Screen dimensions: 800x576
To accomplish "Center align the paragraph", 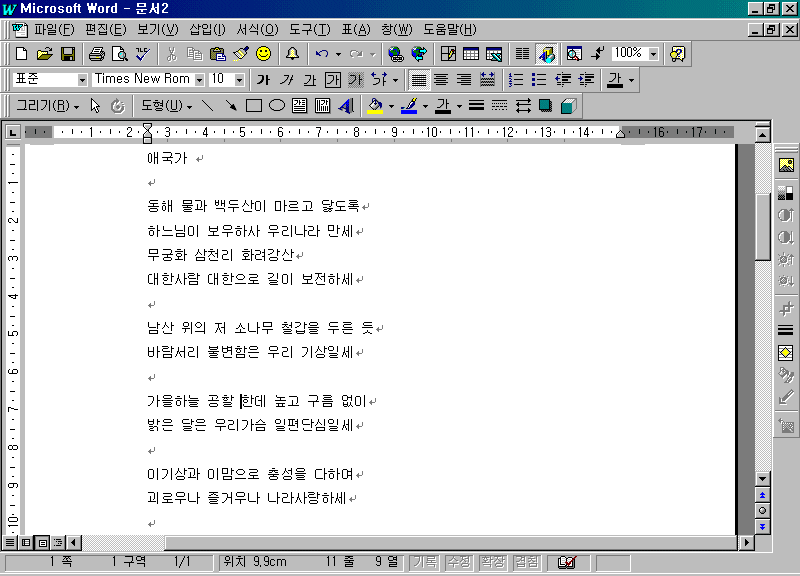I will pos(441,80).
